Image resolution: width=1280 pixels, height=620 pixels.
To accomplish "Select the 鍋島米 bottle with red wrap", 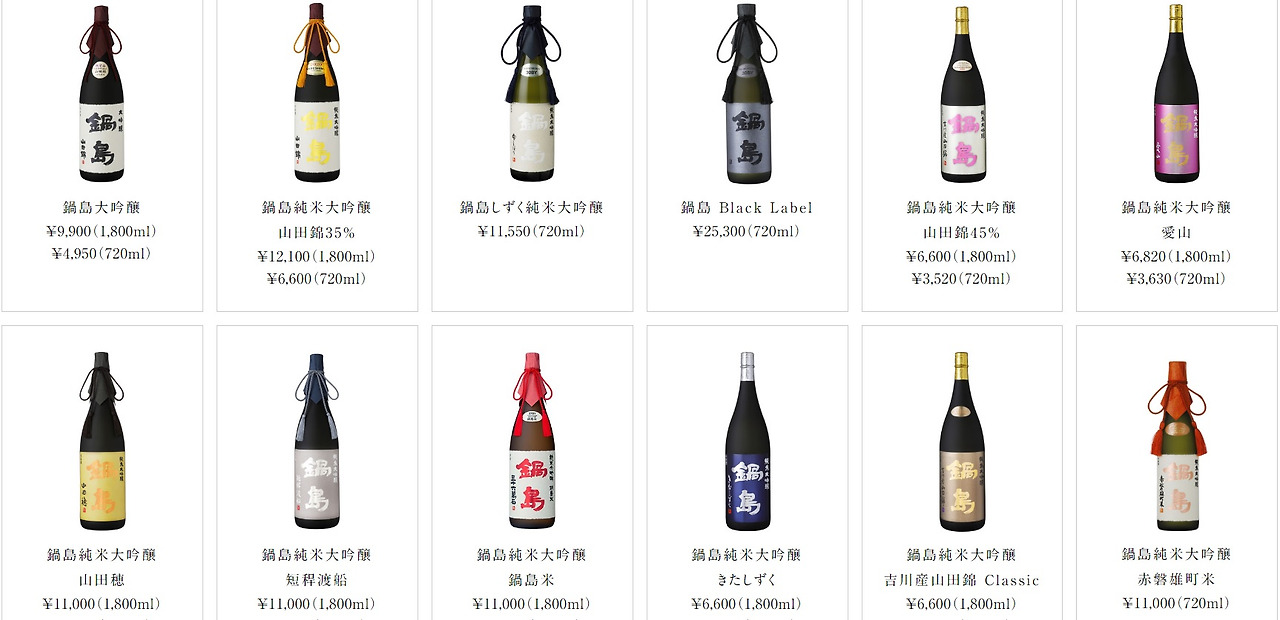I will (x=532, y=440).
